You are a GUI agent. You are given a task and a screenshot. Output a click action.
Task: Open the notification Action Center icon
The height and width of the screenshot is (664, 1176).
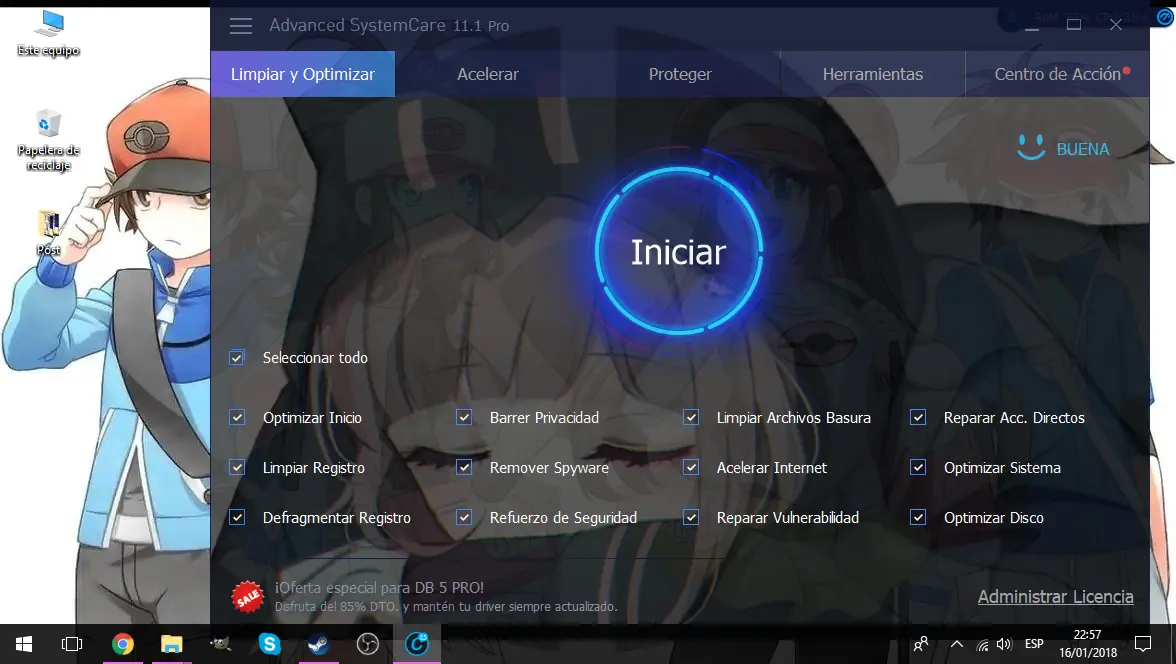pyautogui.click(x=1143, y=644)
